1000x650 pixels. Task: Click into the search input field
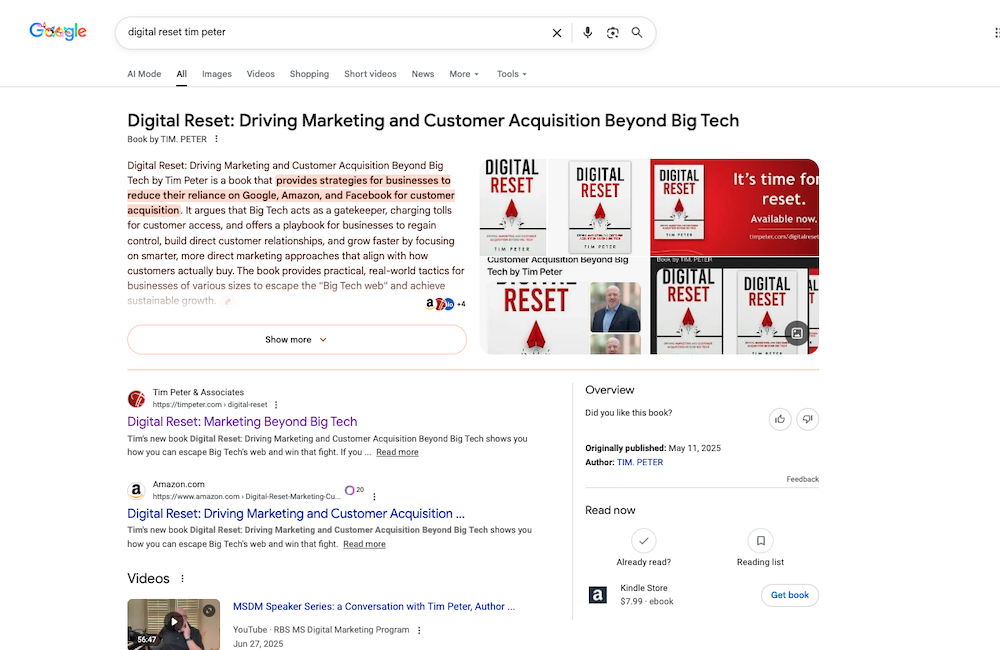(335, 33)
